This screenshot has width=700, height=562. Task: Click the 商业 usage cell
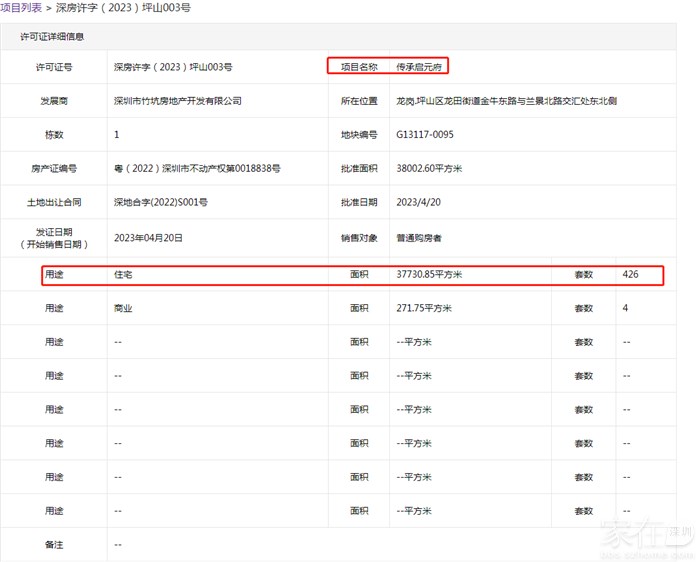coord(124,309)
